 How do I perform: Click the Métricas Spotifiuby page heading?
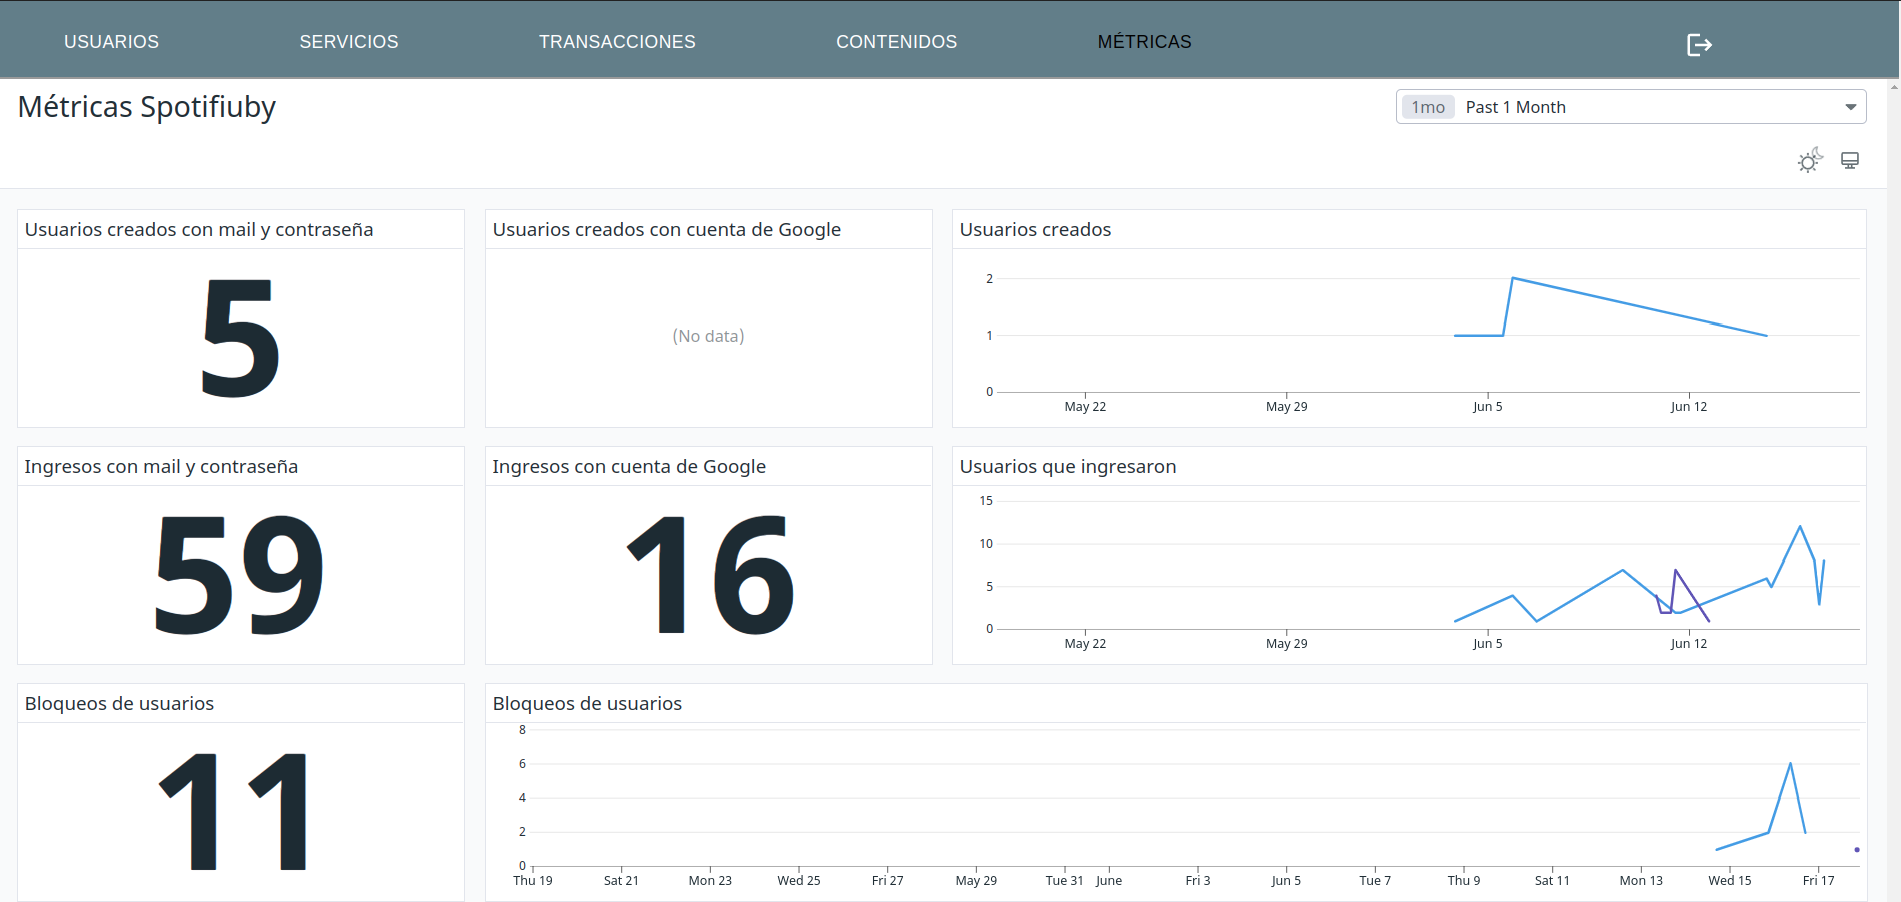(x=147, y=107)
